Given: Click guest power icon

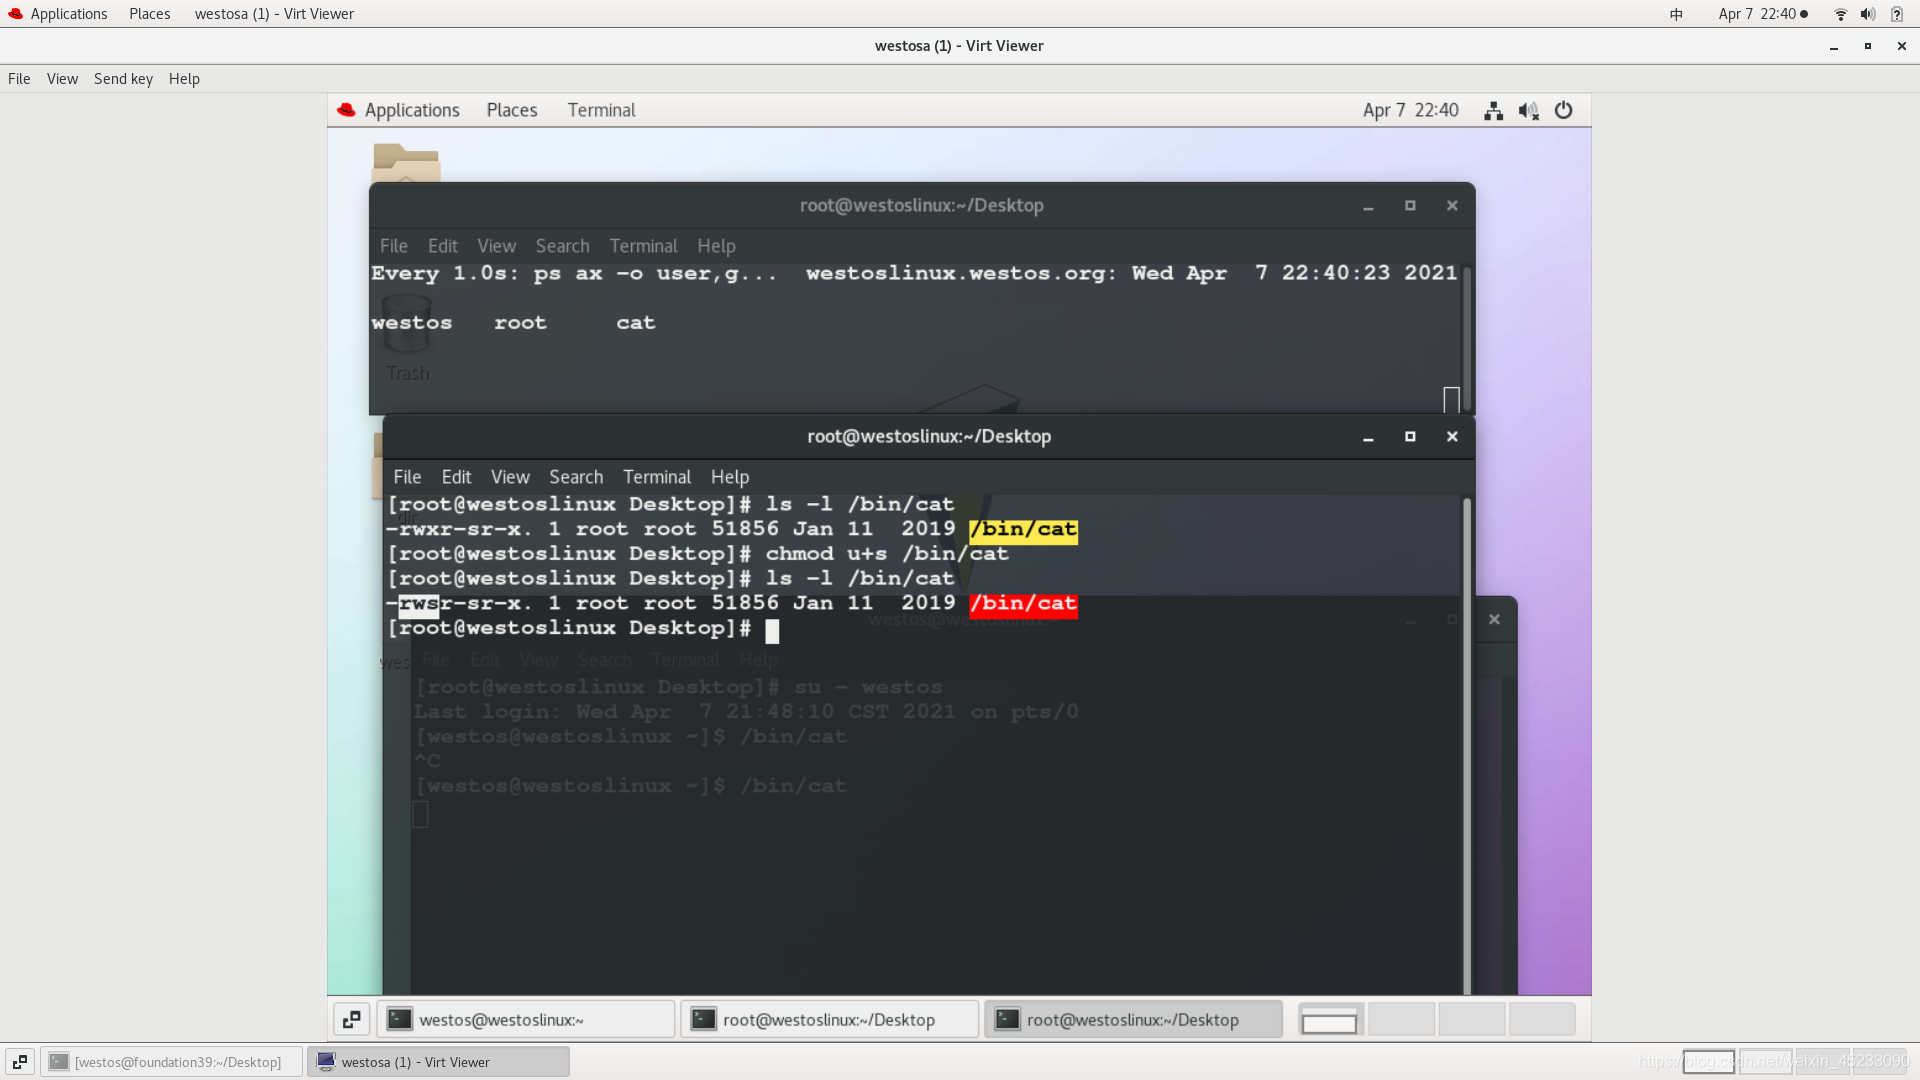Looking at the screenshot, I should 1563,111.
